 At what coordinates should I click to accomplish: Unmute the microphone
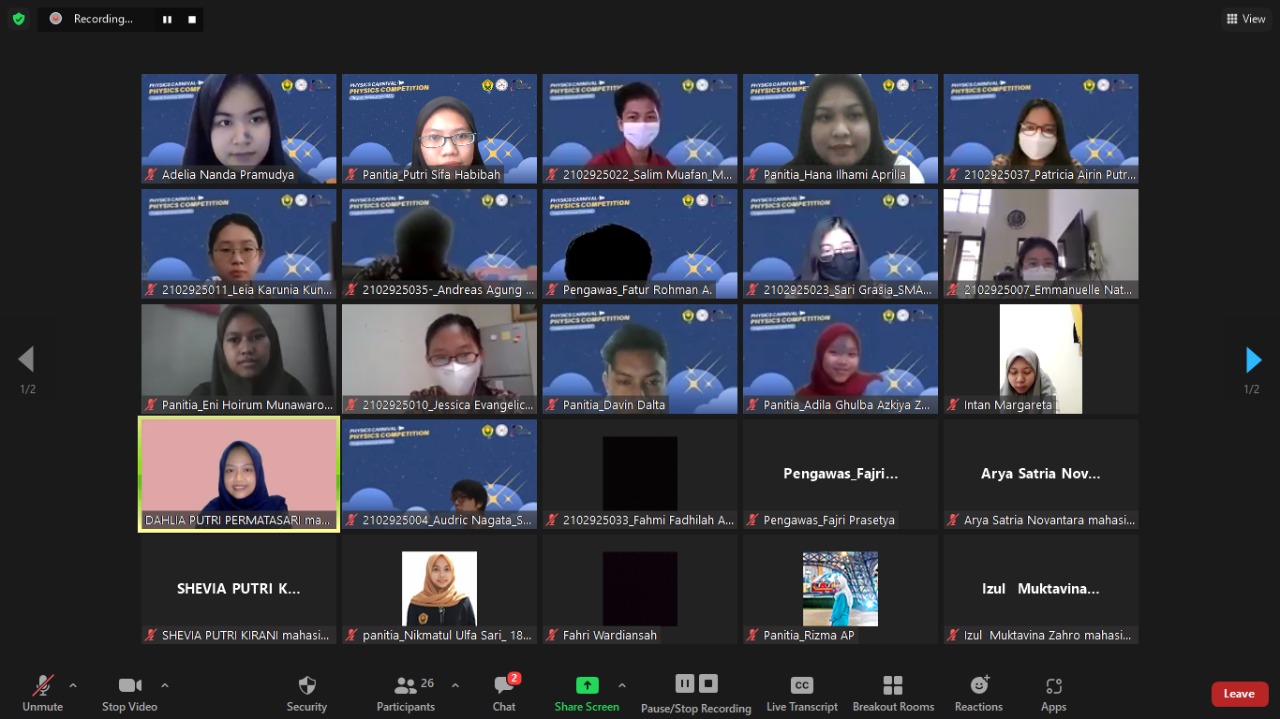pos(42,685)
